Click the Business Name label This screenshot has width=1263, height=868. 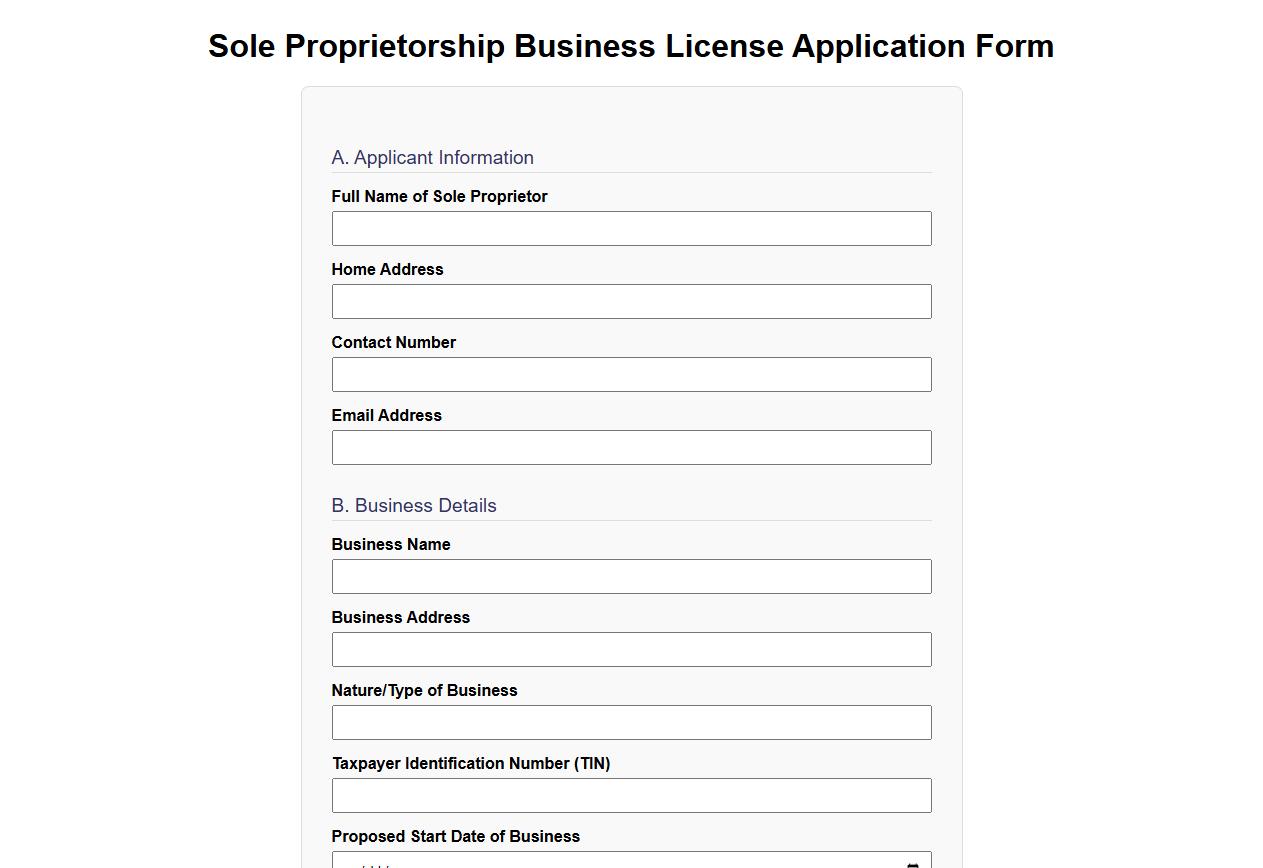pos(391,544)
